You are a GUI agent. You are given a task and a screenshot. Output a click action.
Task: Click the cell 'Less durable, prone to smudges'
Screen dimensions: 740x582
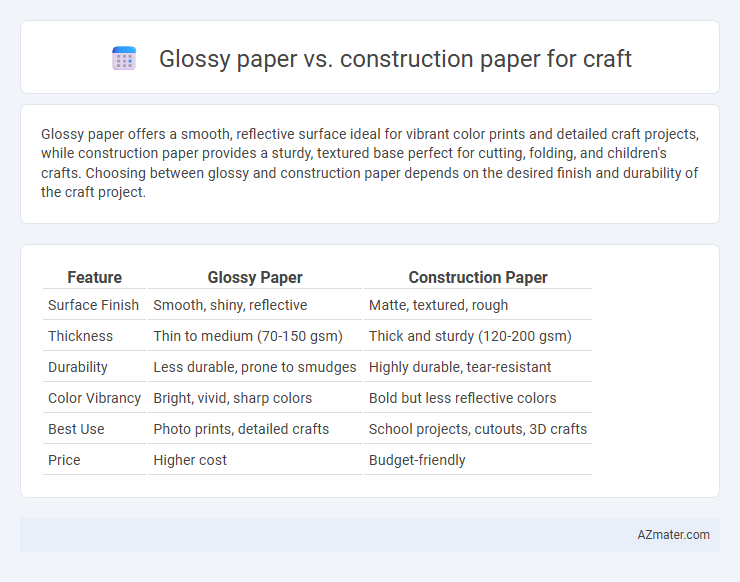tap(255, 367)
